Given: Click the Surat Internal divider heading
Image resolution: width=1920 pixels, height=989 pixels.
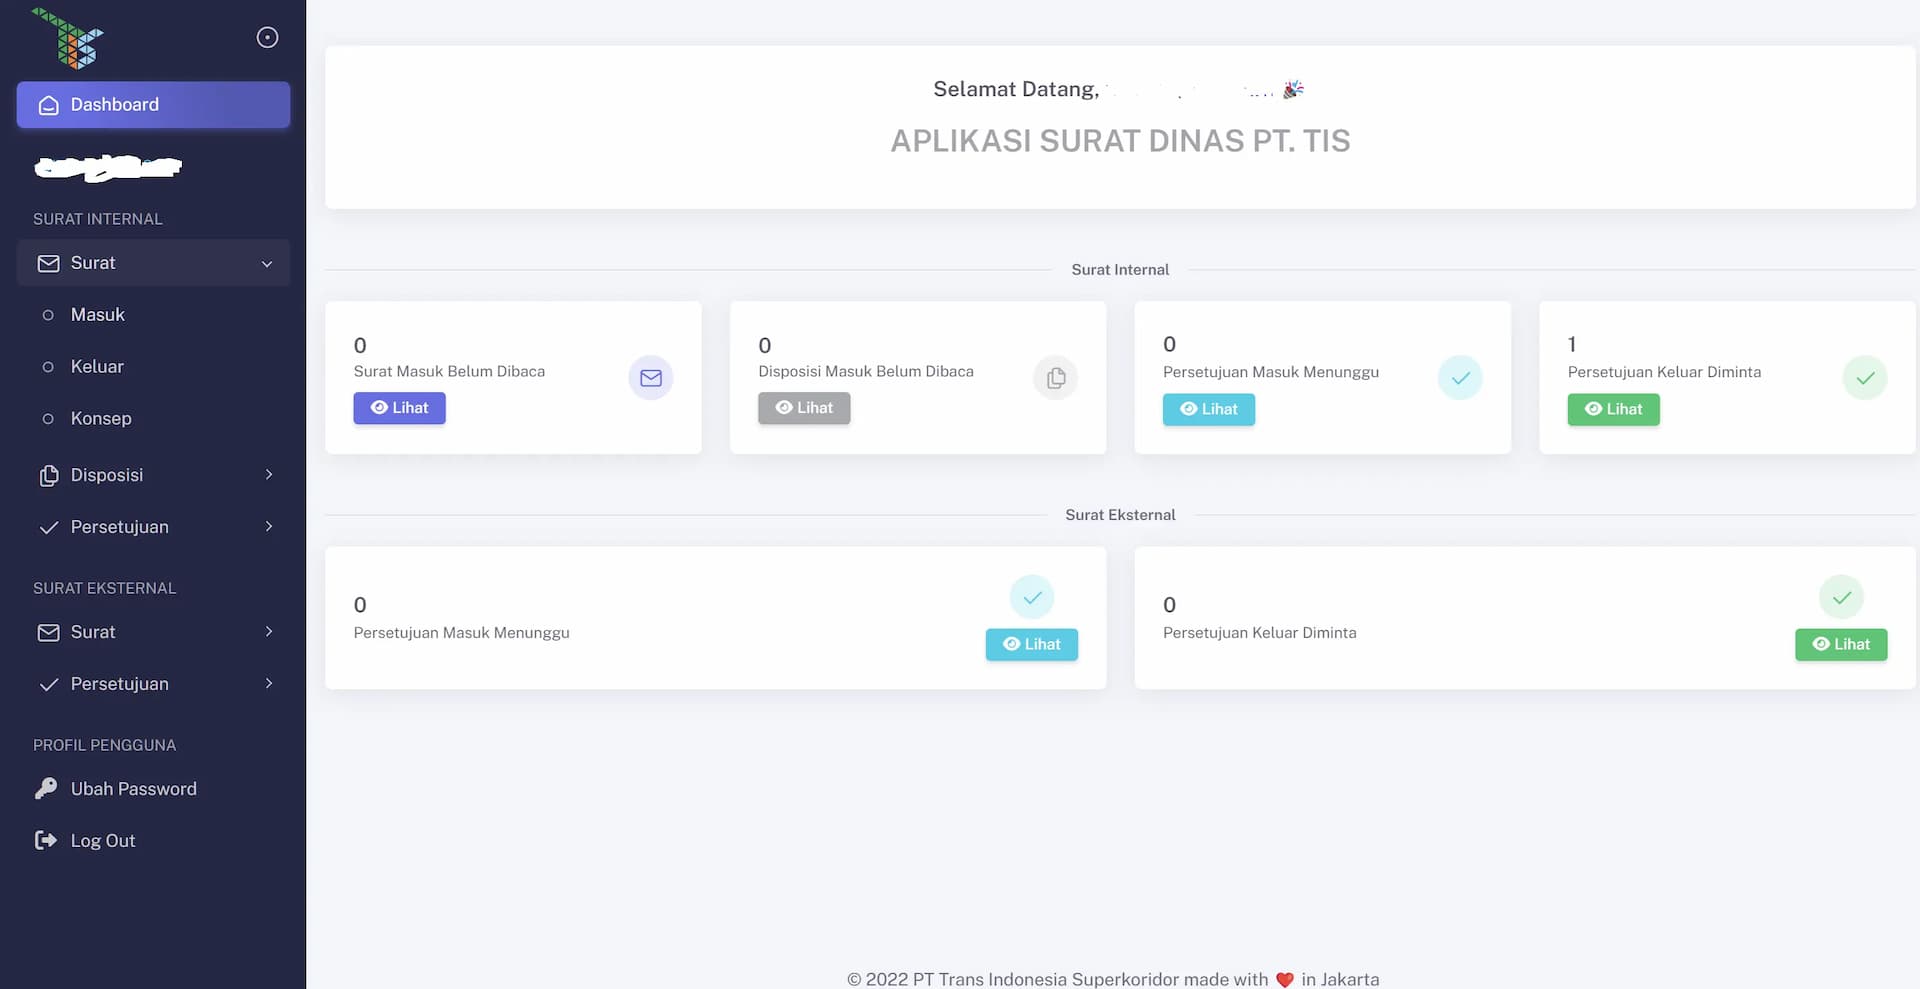Looking at the screenshot, I should pos(1120,270).
